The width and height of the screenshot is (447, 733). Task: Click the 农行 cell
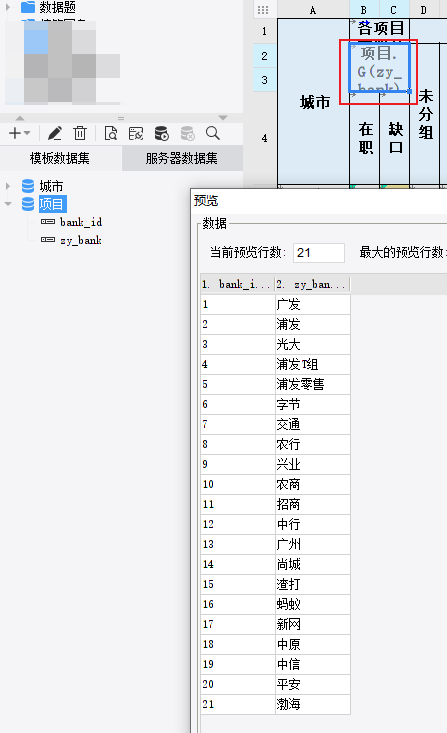[313, 444]
